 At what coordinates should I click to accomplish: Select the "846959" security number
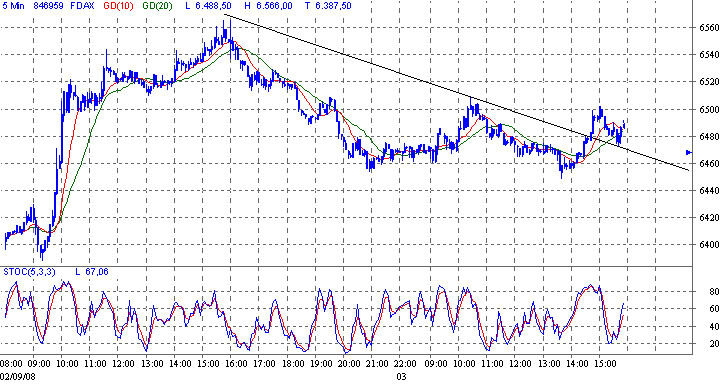tap(49, 6)
